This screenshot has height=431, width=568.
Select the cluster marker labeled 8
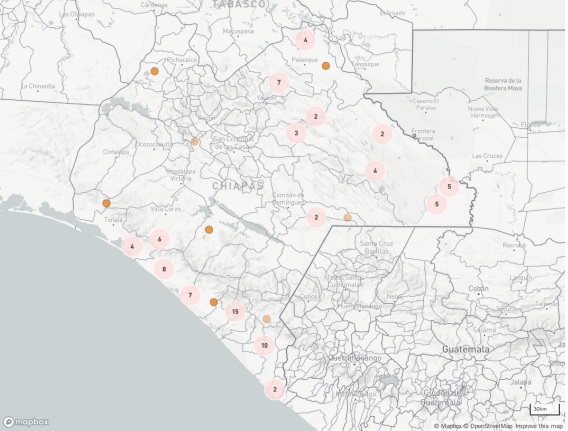(x=164, y=269)
